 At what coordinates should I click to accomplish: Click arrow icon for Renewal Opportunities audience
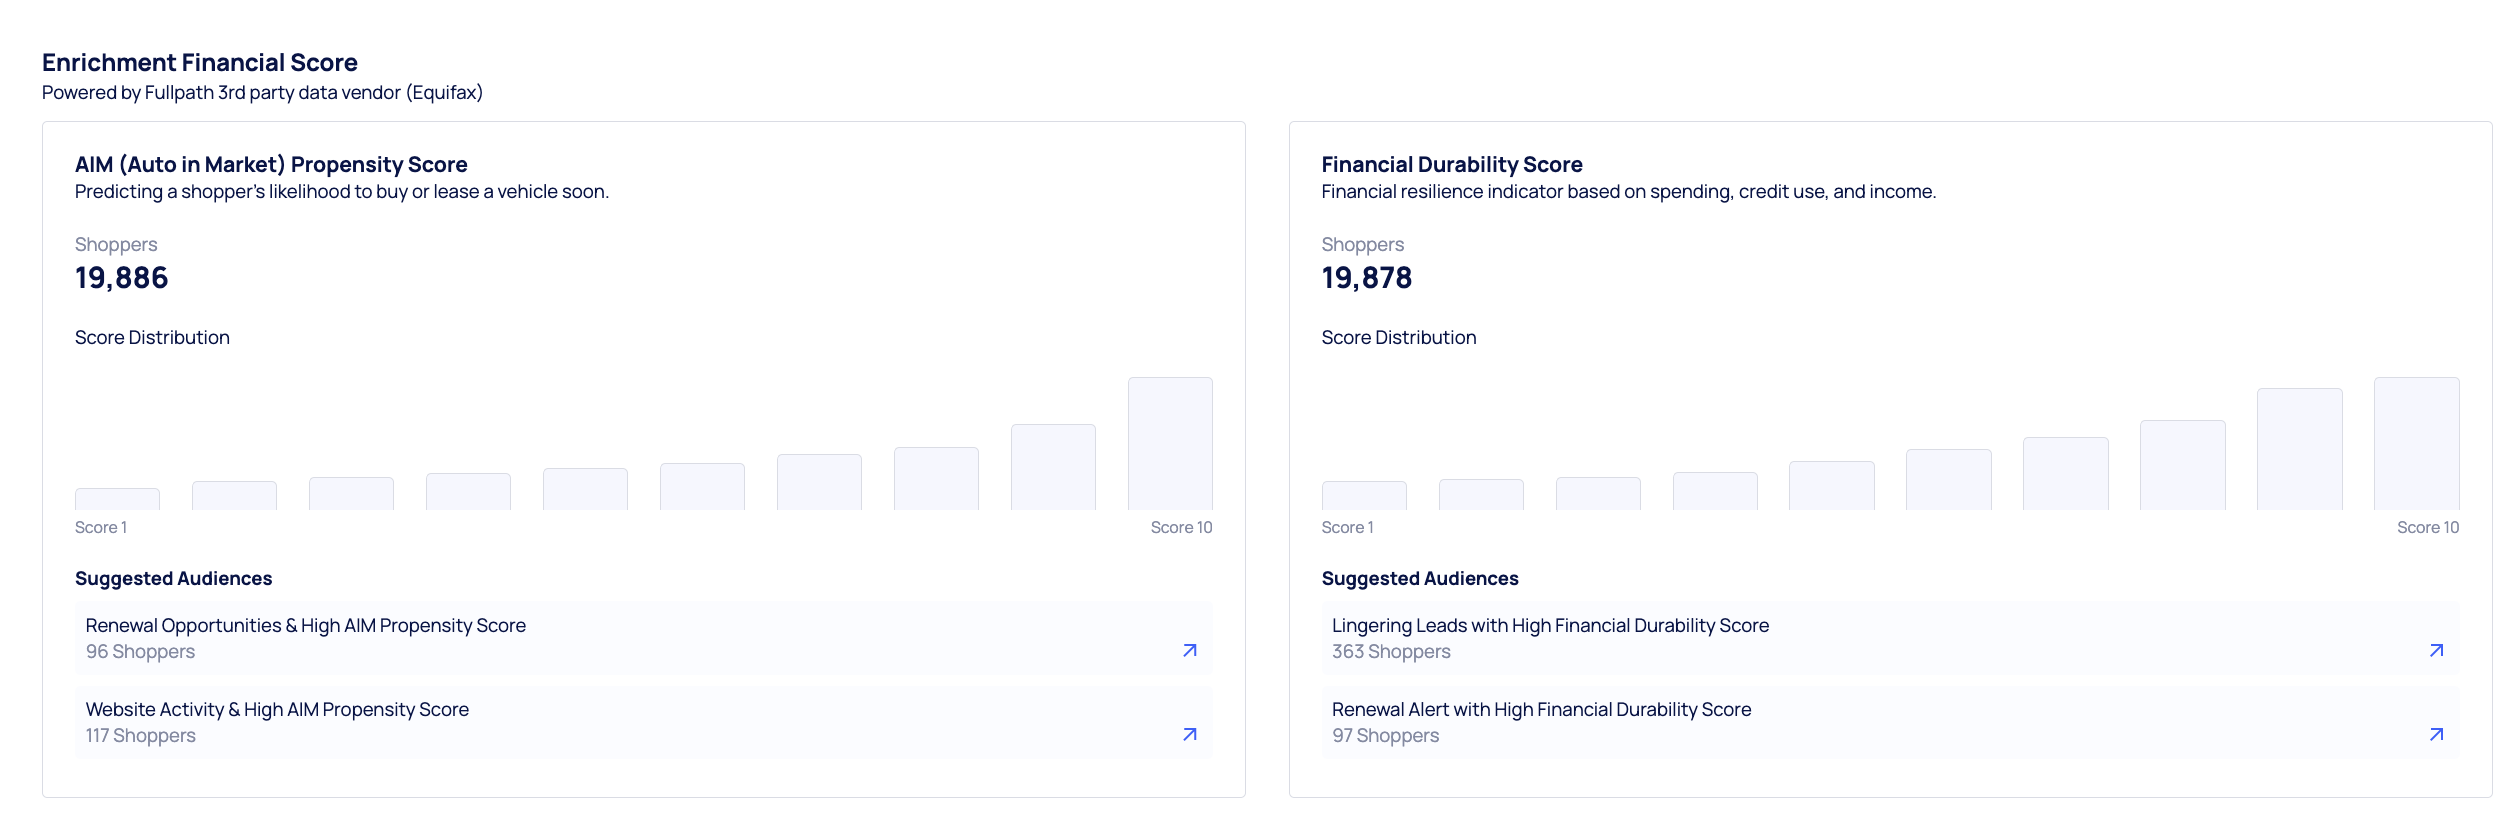coord(1189,650)
